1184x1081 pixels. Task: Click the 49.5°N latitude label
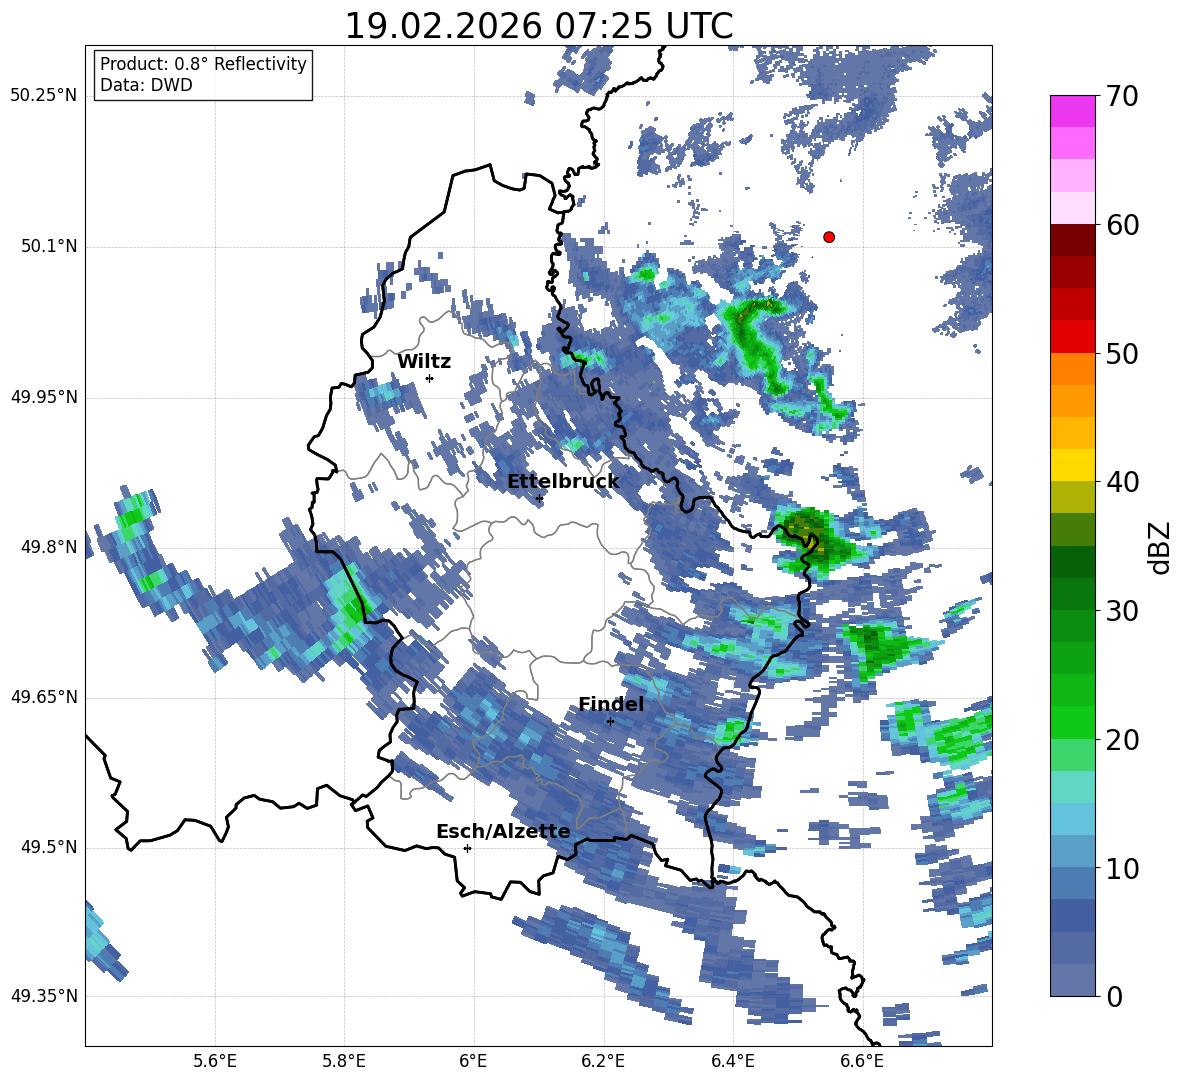coord(49,847)
